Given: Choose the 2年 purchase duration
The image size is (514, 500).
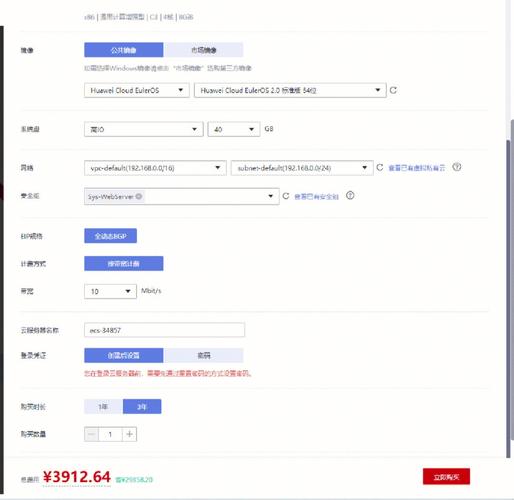Looking at the screenshot, I should 142,407.
